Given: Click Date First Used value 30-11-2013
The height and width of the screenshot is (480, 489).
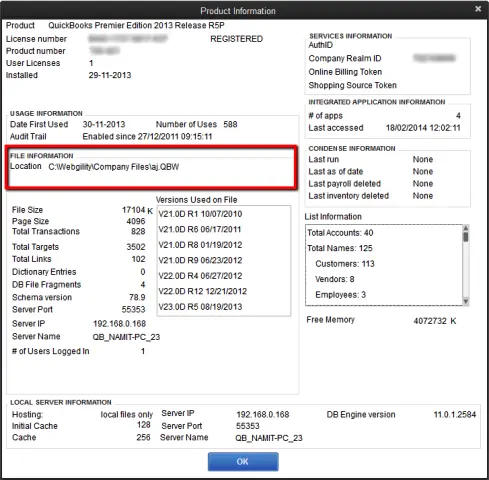Looking at the screenshot, I should (x=104, y=124).
